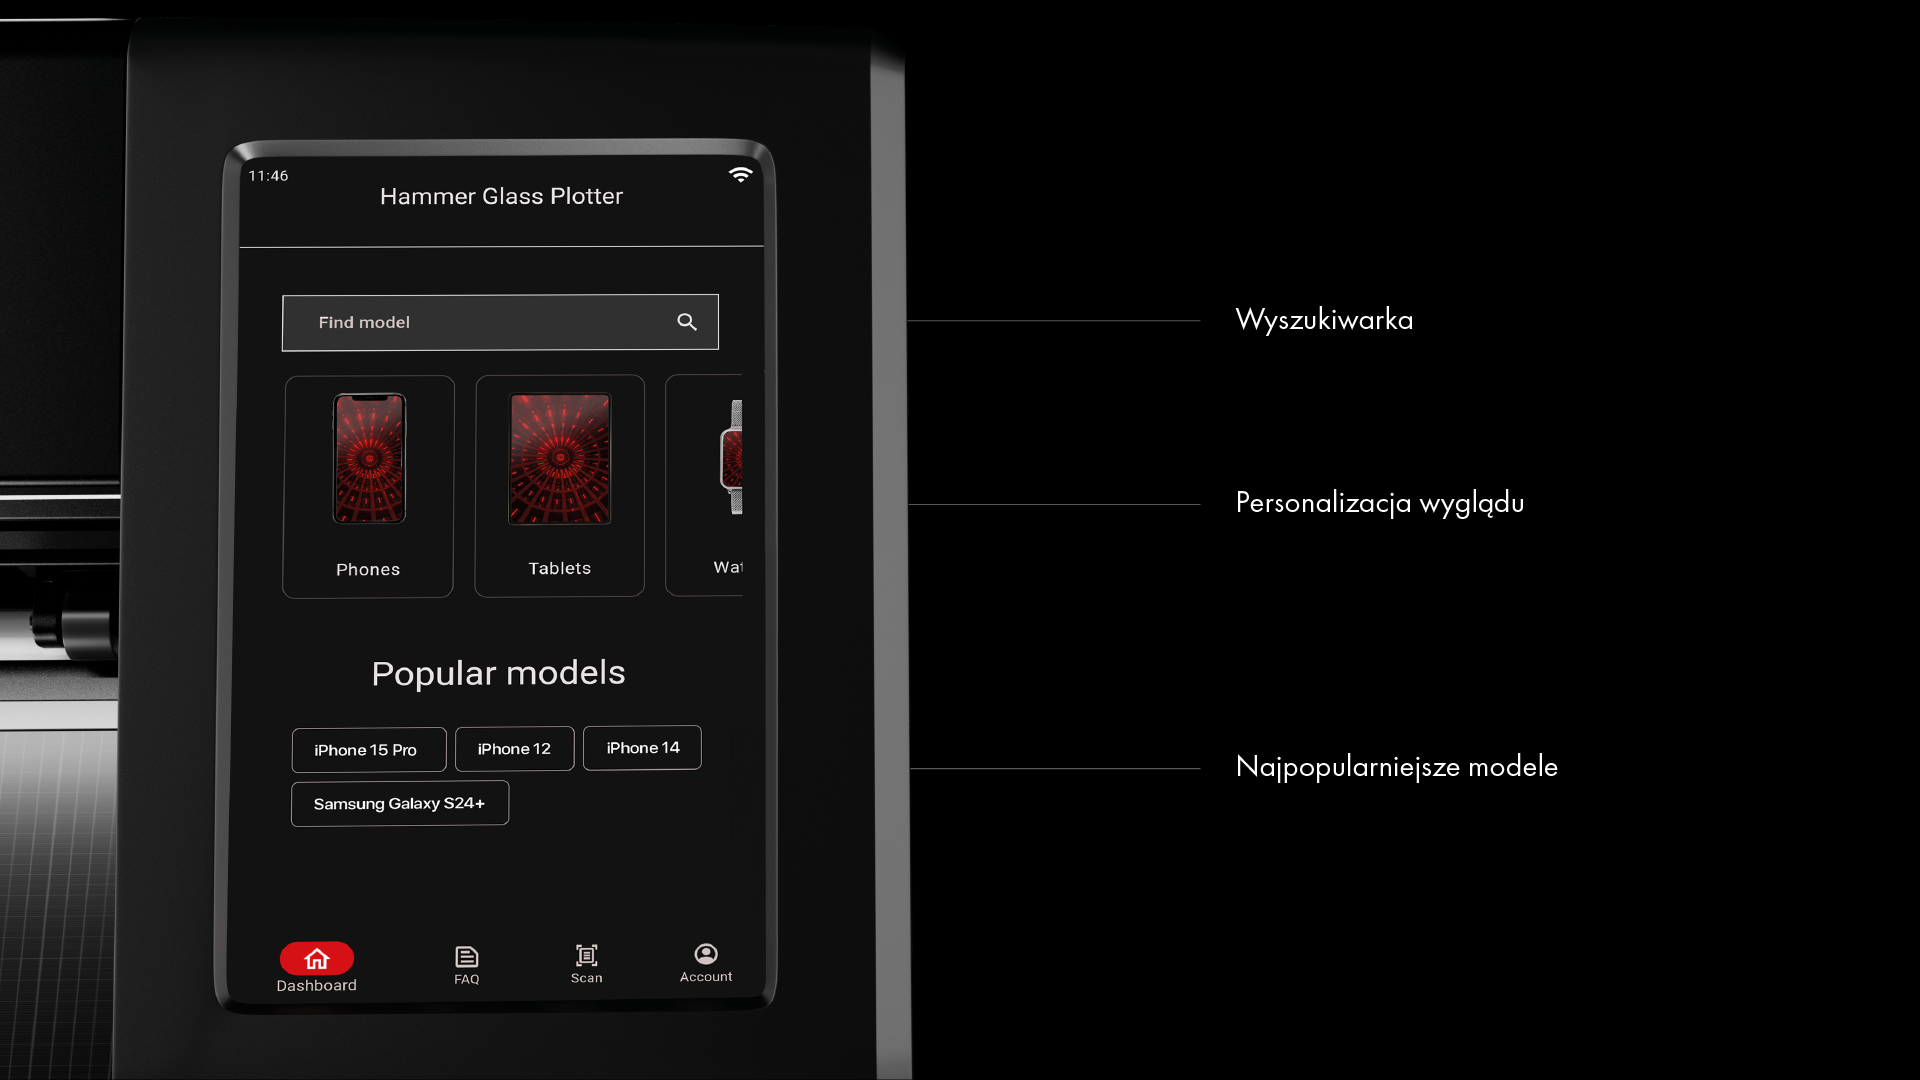Tap the FAQ icon in bottom nav
The image size is (1920, 1080).
point(467,961)
